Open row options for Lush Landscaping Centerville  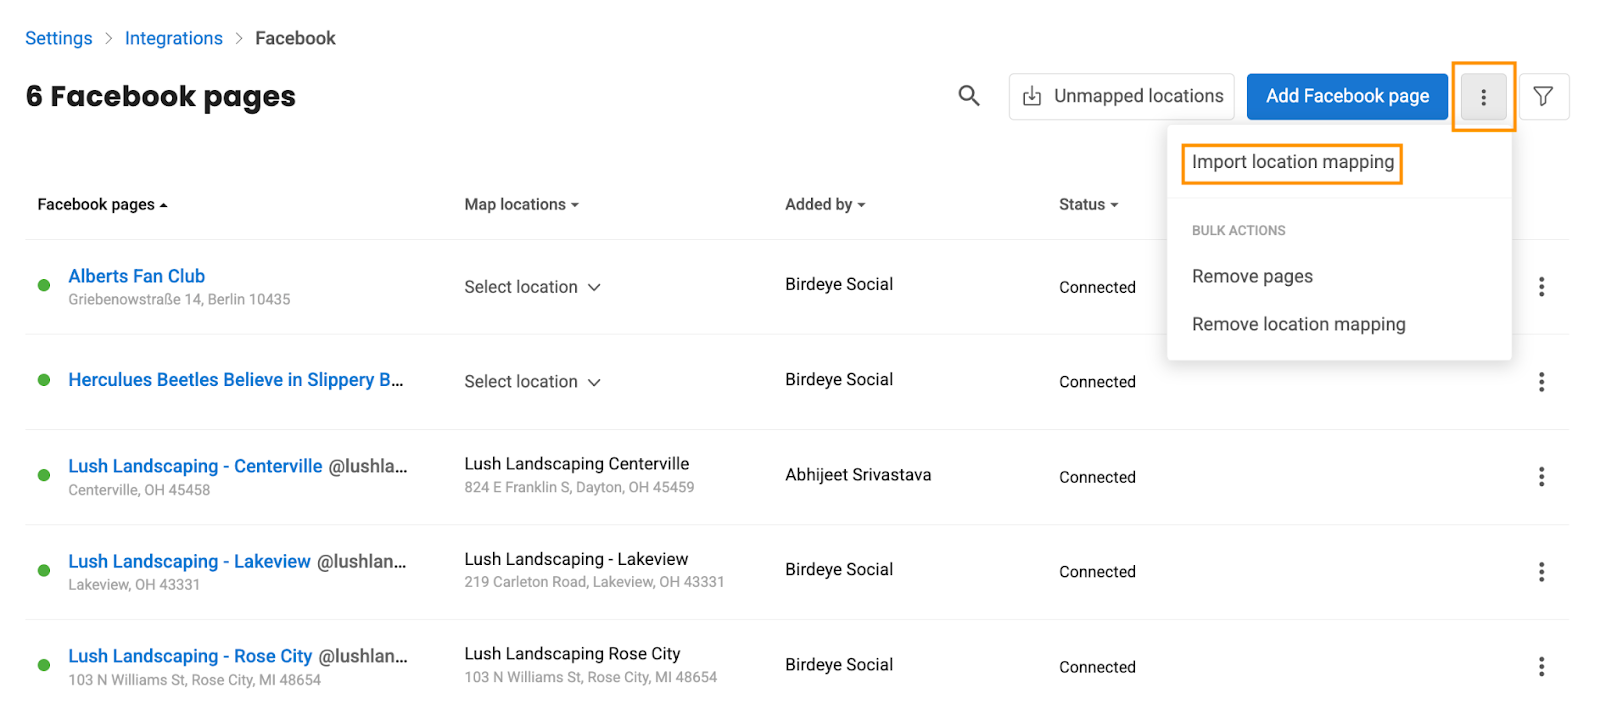coord(1541,477)
